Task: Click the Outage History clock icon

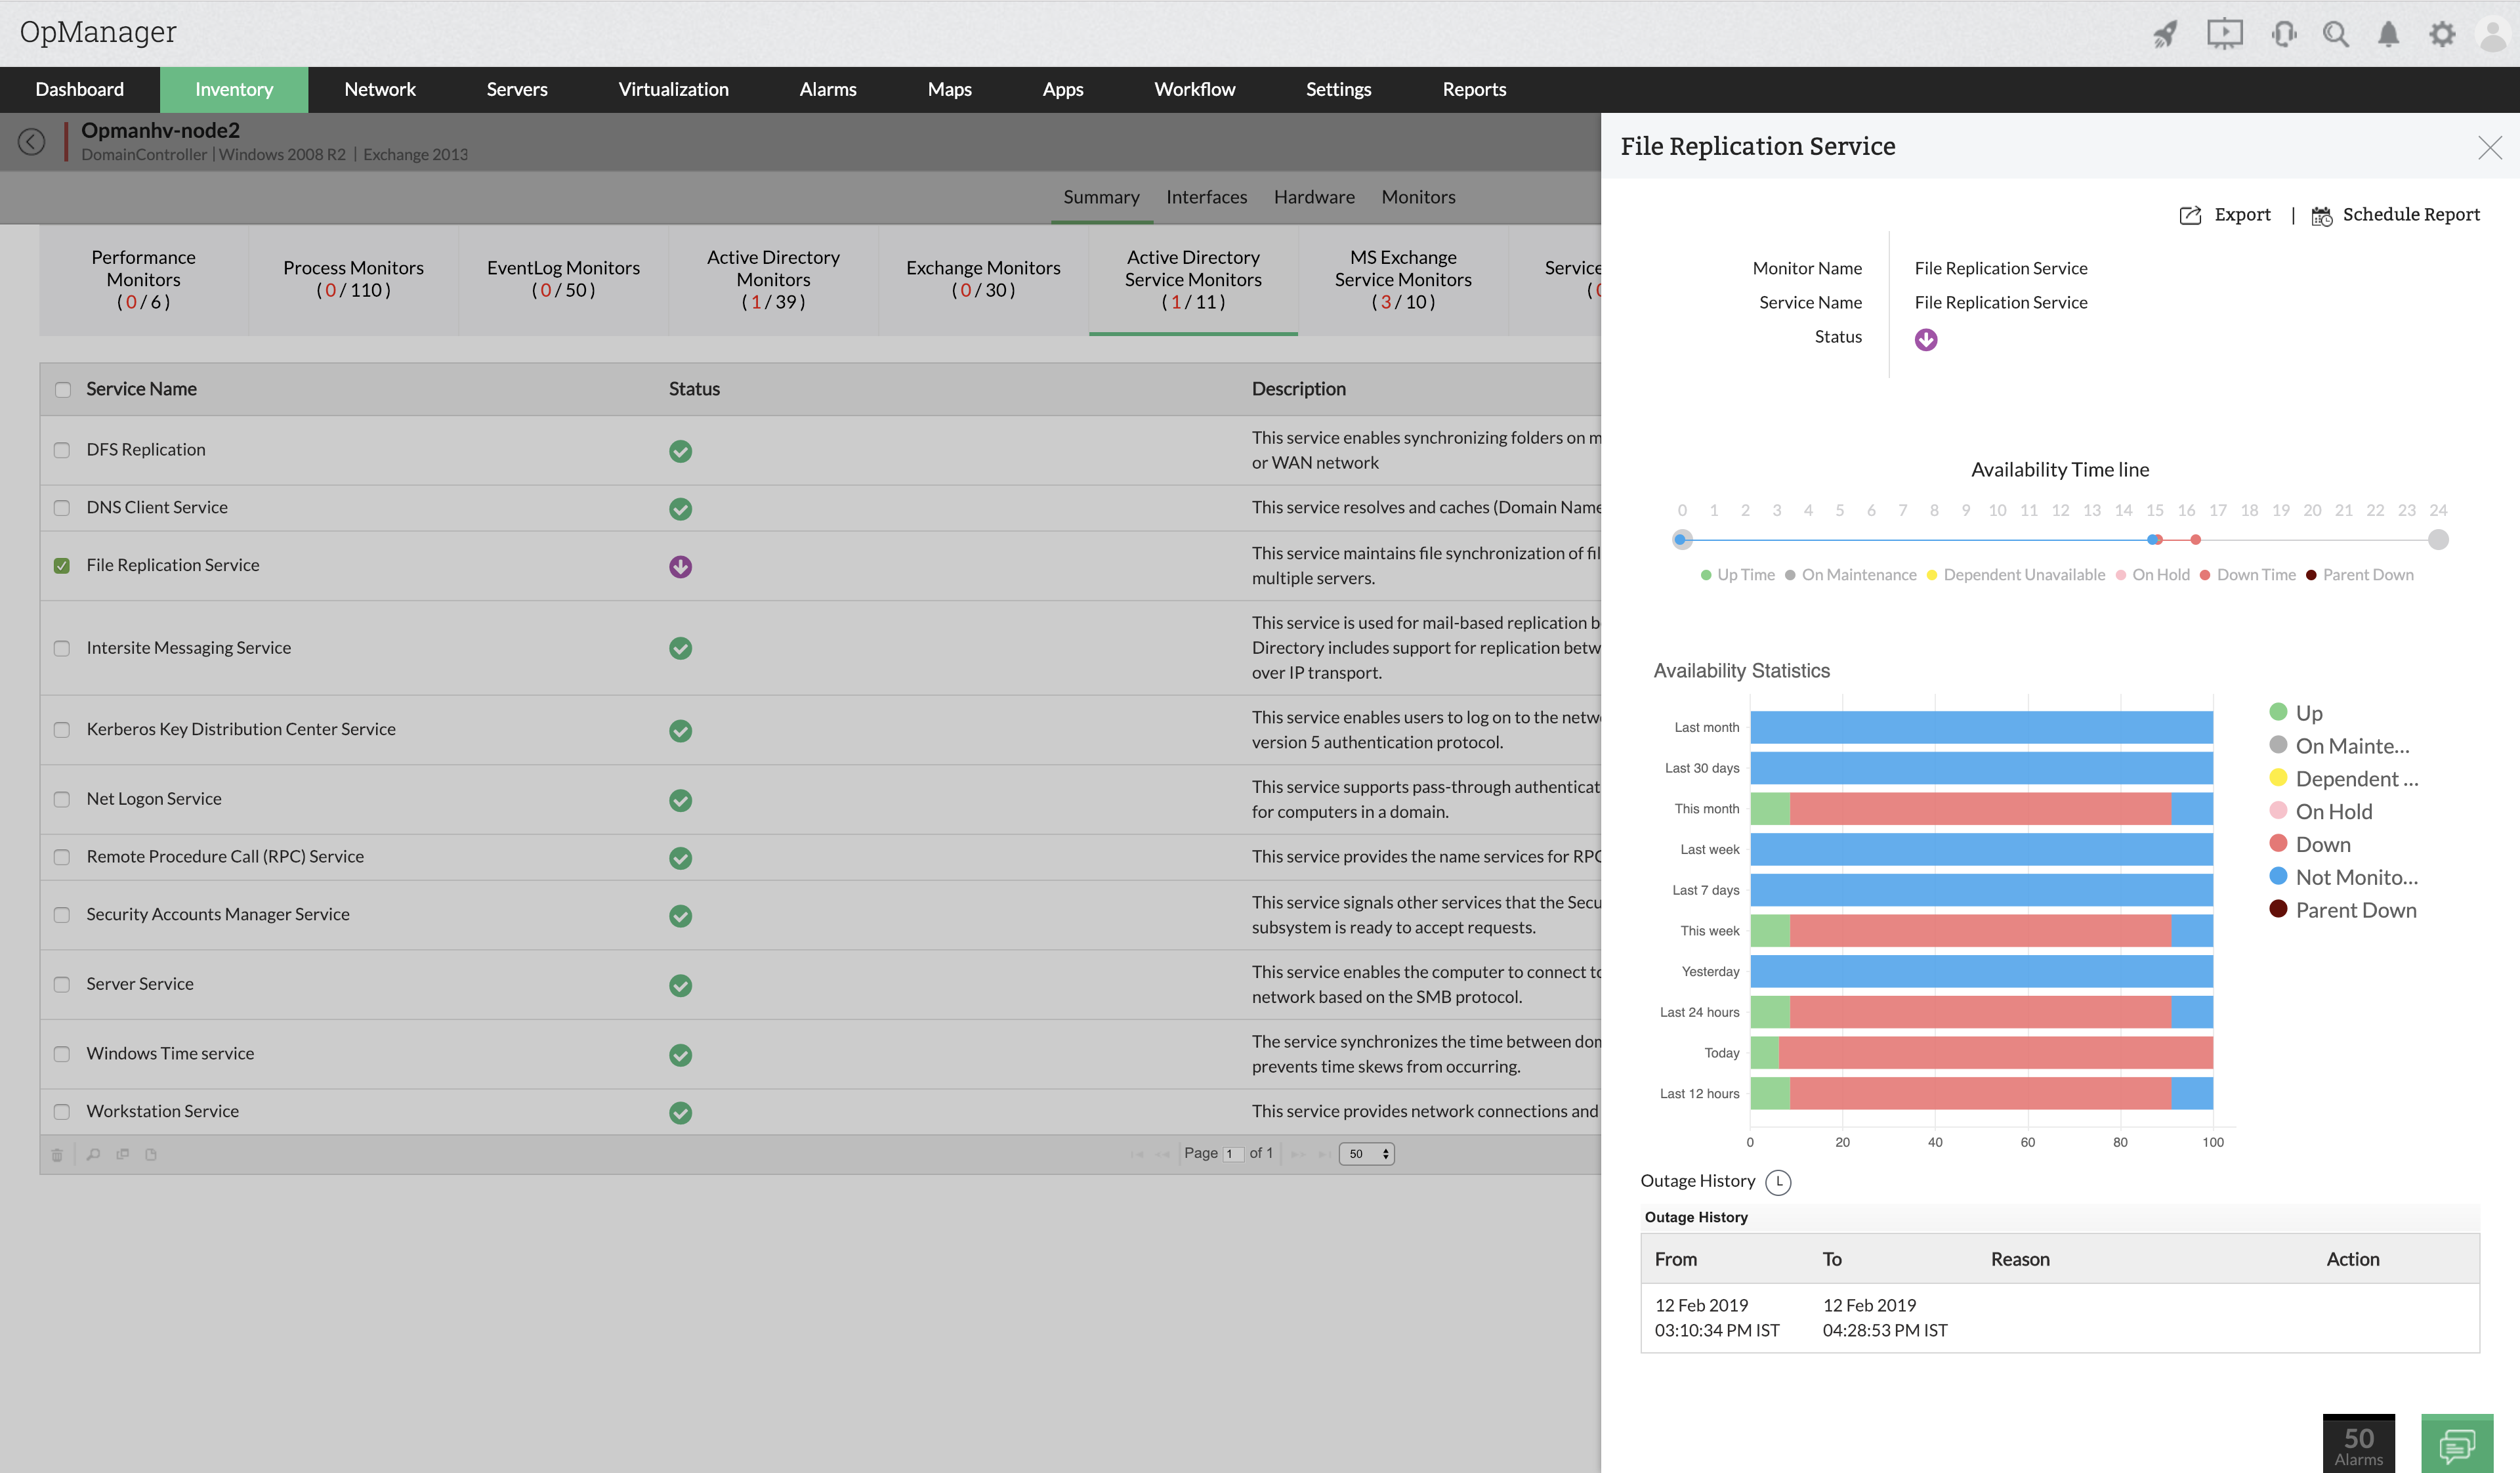Action: click(1778, 1182)
